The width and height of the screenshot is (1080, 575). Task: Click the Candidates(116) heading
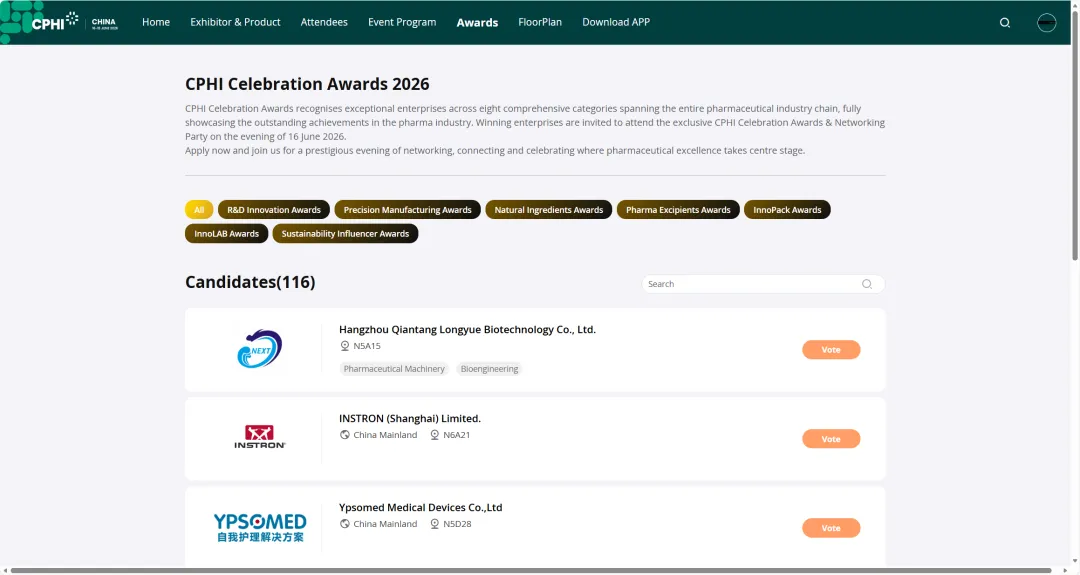coord(250,282)
